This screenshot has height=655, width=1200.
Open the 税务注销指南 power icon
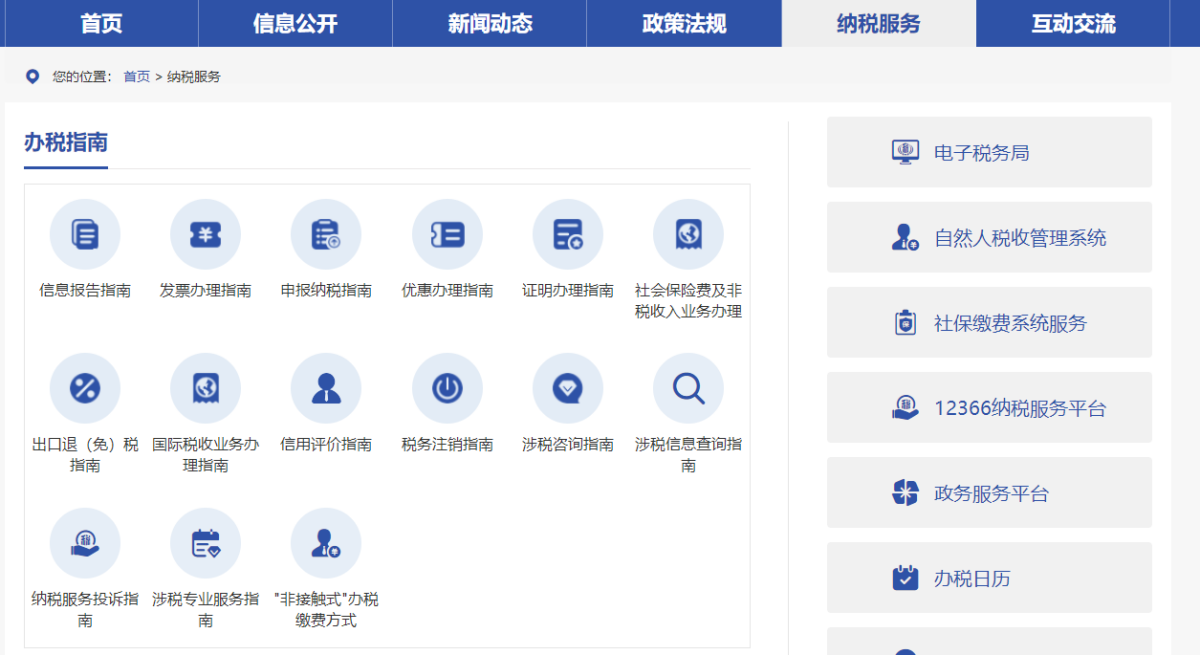point(447,389)
